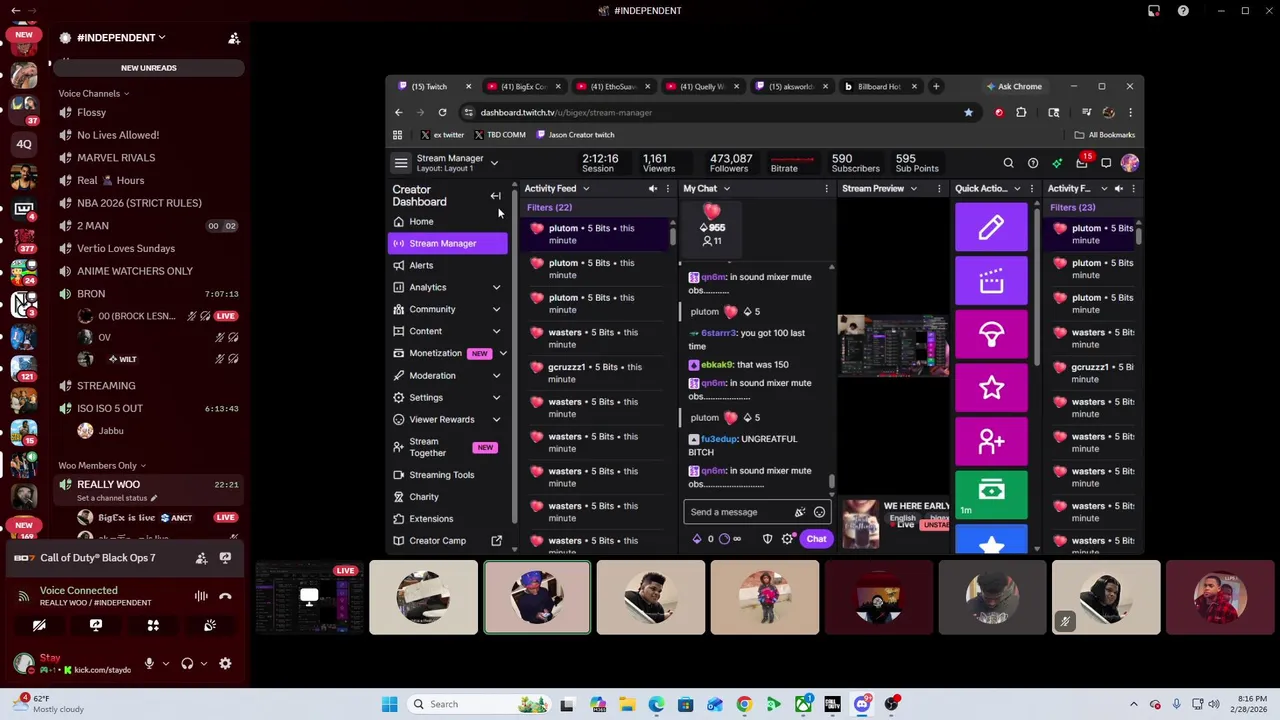This screenshot has height=720, width=1280.
Task: Open microphone input device options arrow
Action: [x=166, y=663]
